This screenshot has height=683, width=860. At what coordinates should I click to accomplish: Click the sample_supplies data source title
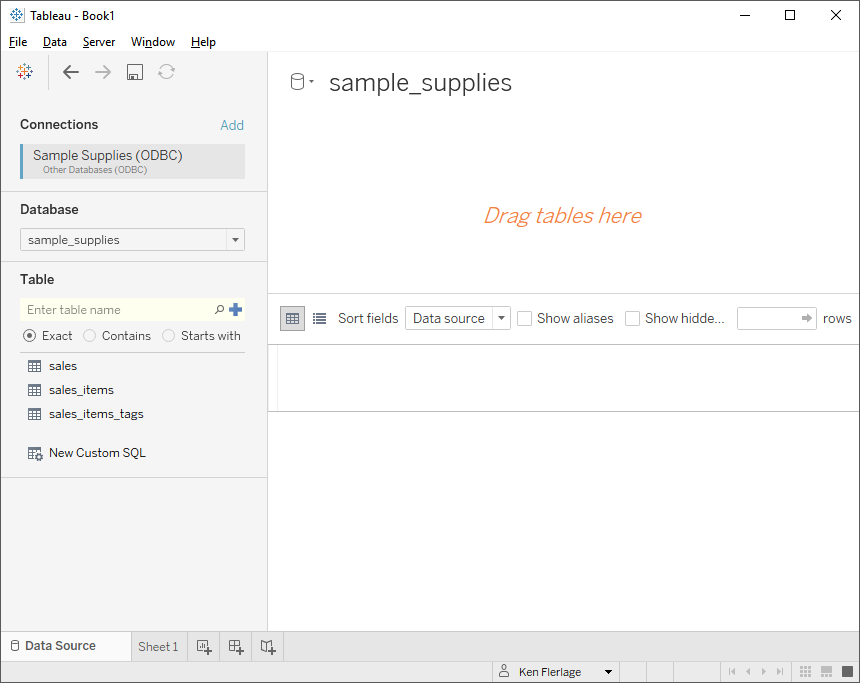(x=420, y=83)
